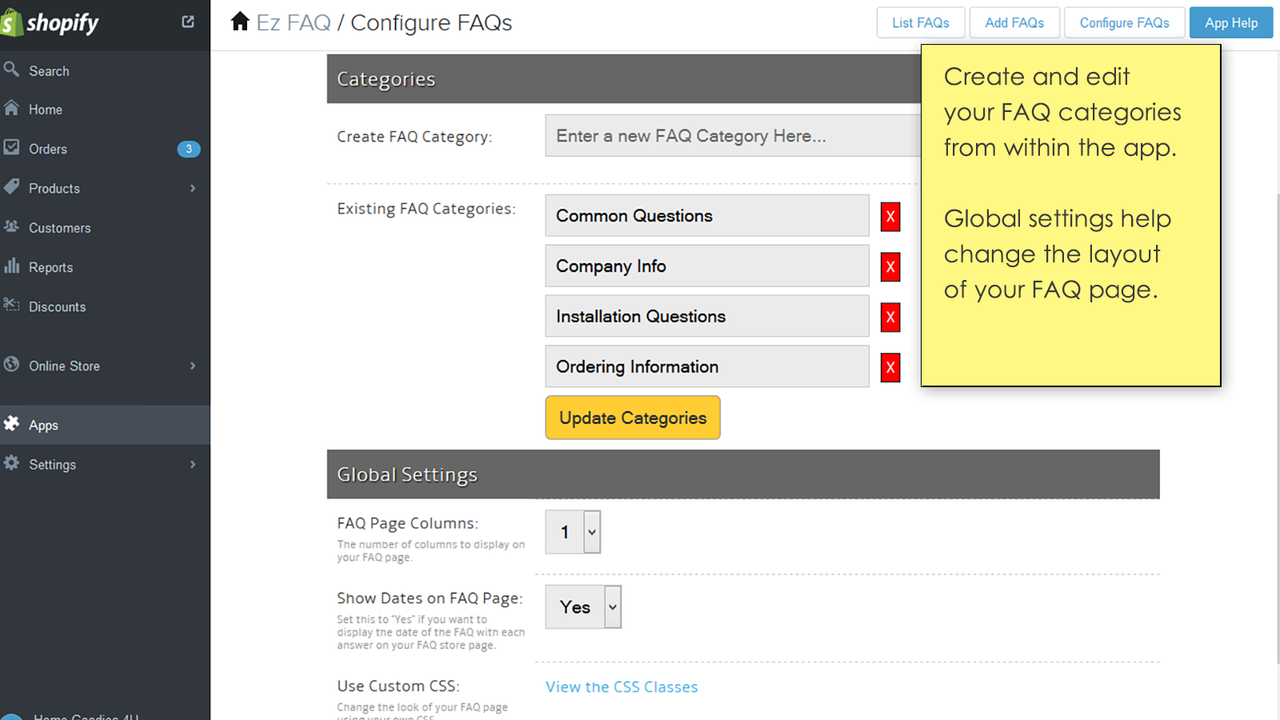1280x720 pixels.
Task: Click the List FAQs button
Action: pyautogui.click(x=921, y=22)
